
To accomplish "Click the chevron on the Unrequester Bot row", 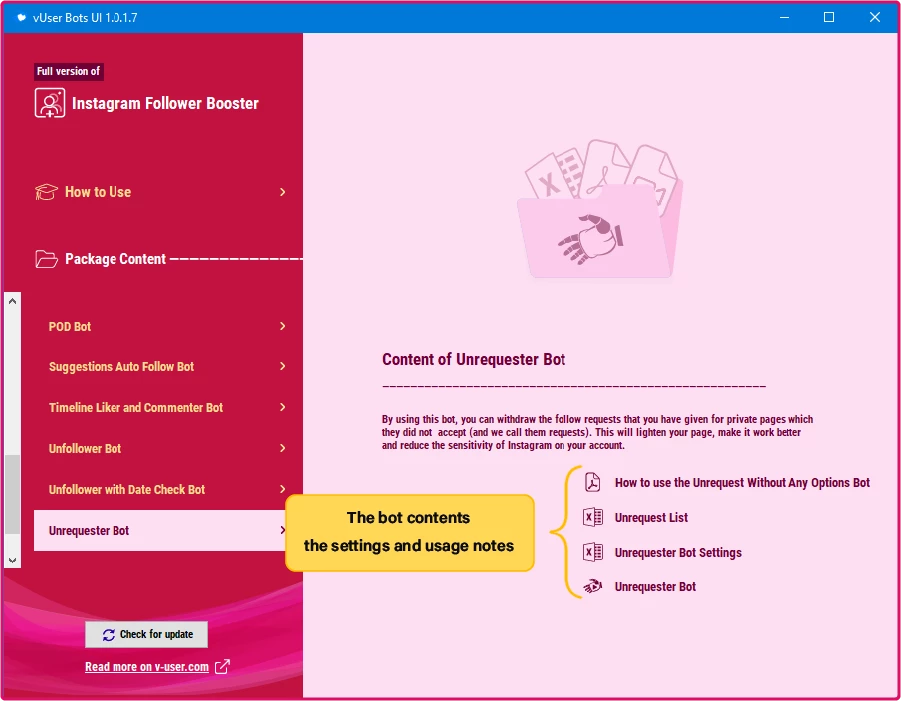I will click(x=282, y=530).
